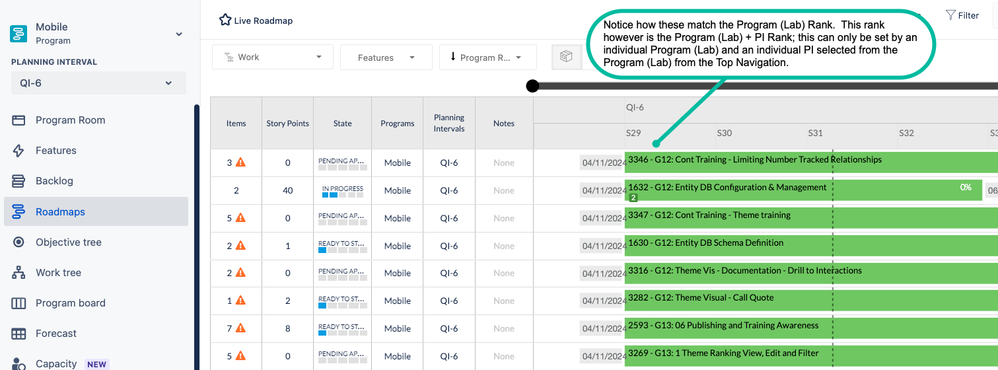Click the Programs column header

[397, 124]
